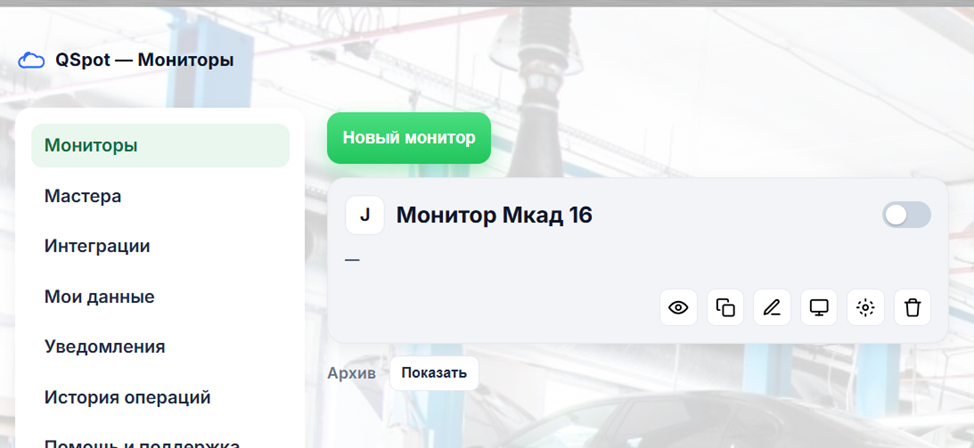Click the Архив label
This screenshot has width=974, height=448.
[352, 373]
